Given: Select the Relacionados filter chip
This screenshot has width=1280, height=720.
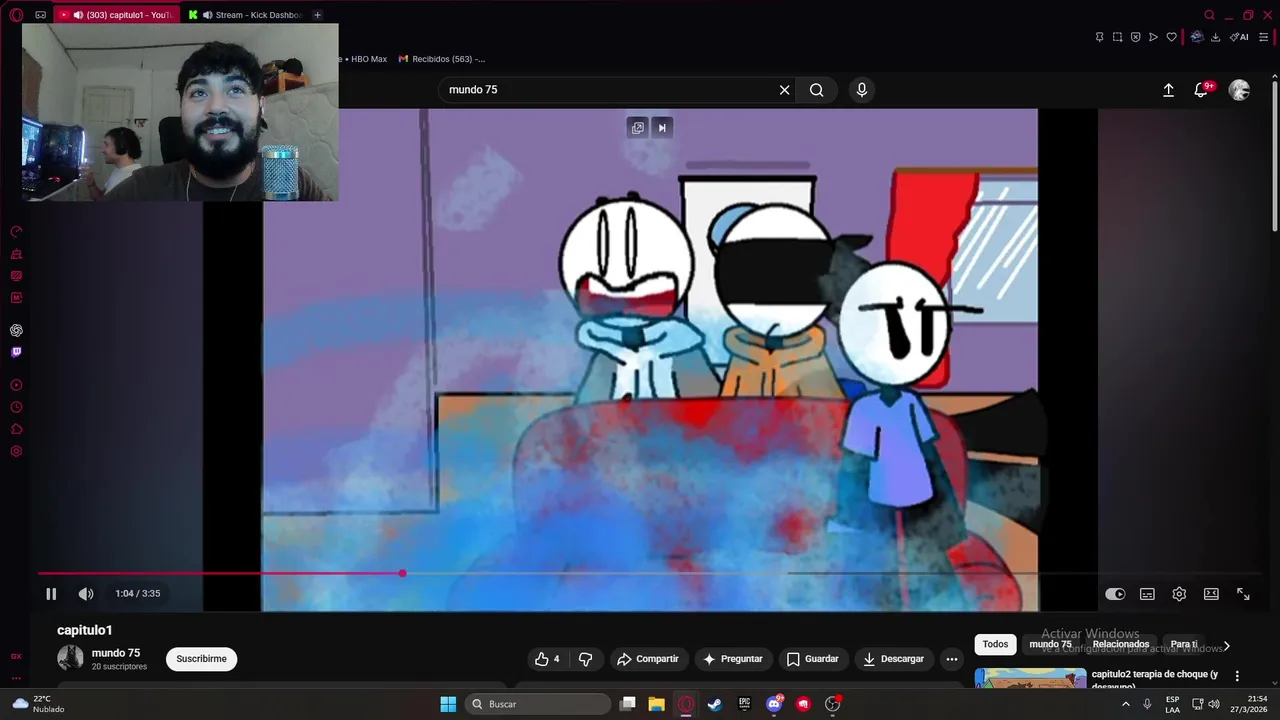Looking at the screenshot, I should (1121, 644).
